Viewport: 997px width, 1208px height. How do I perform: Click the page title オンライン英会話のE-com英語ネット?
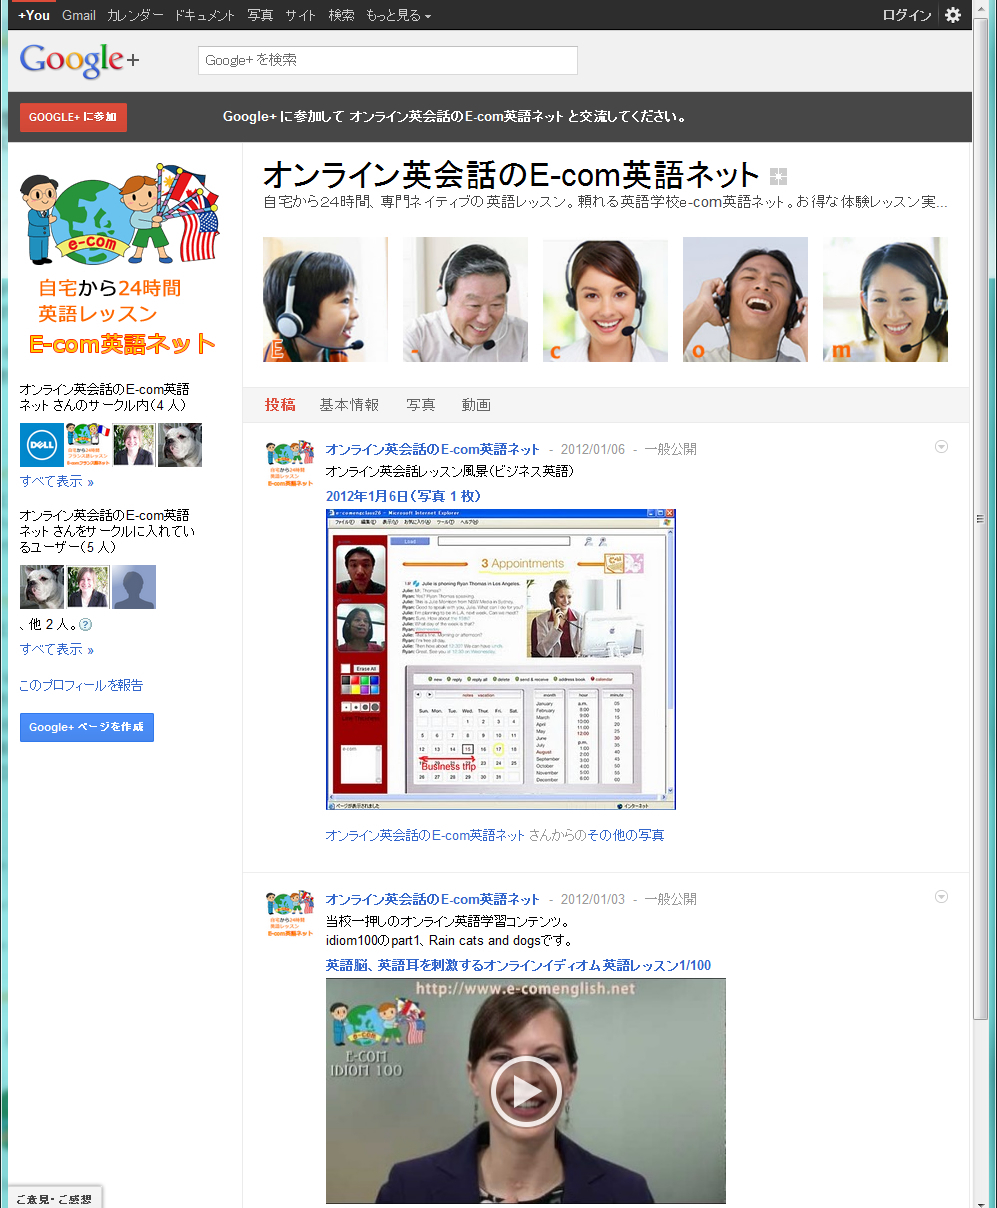click(x=511, y=175)
